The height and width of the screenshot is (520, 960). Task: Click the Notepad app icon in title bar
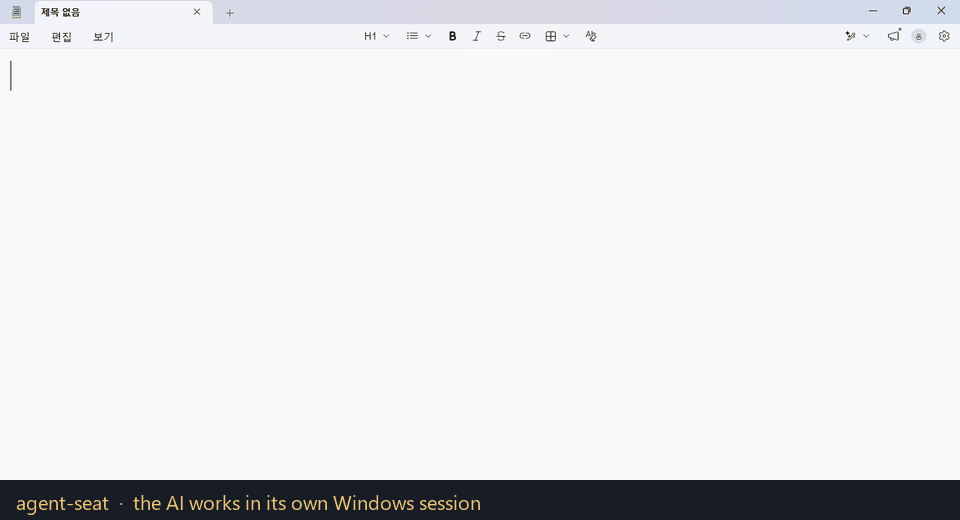click(x=17, y=12)
